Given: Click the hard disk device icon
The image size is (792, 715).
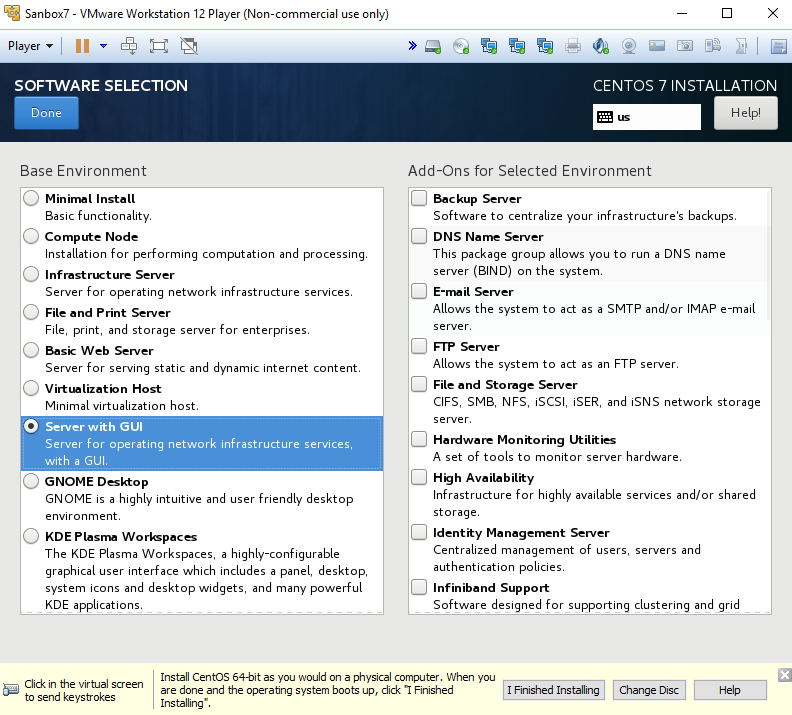Looking at the screenshot, I should 433,46.
